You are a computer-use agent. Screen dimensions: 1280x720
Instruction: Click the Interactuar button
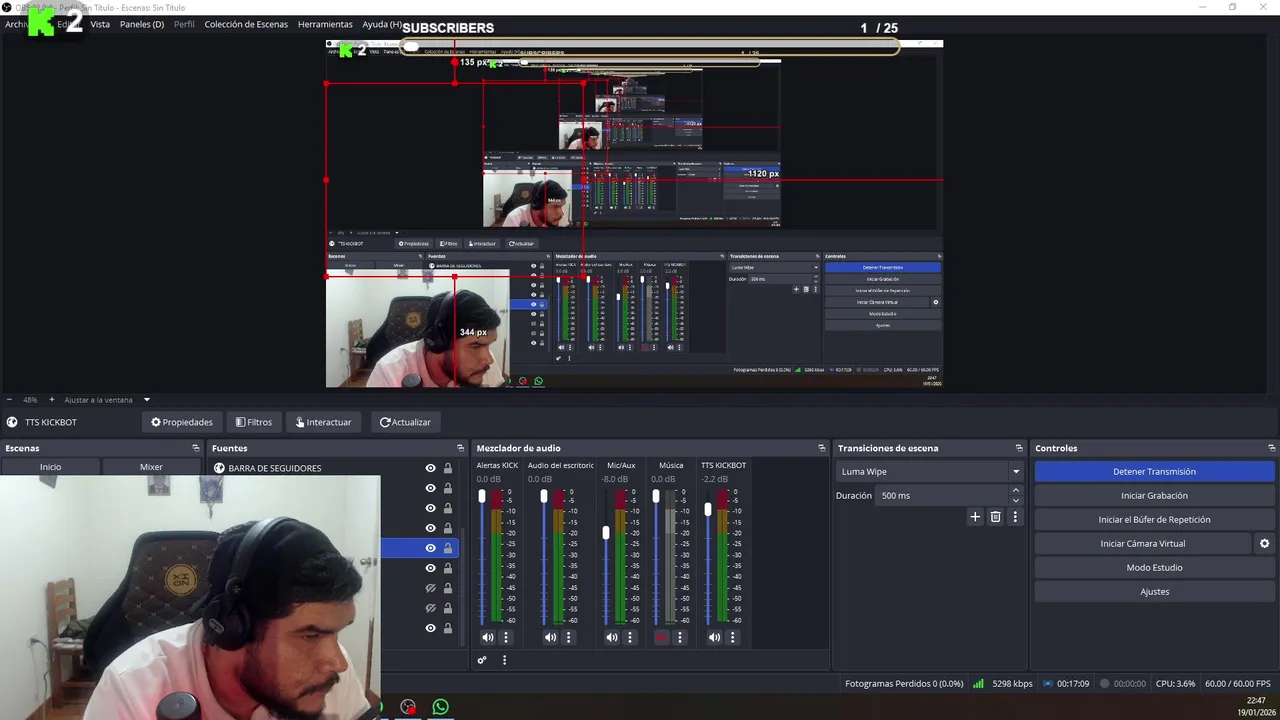click(323, 422)
